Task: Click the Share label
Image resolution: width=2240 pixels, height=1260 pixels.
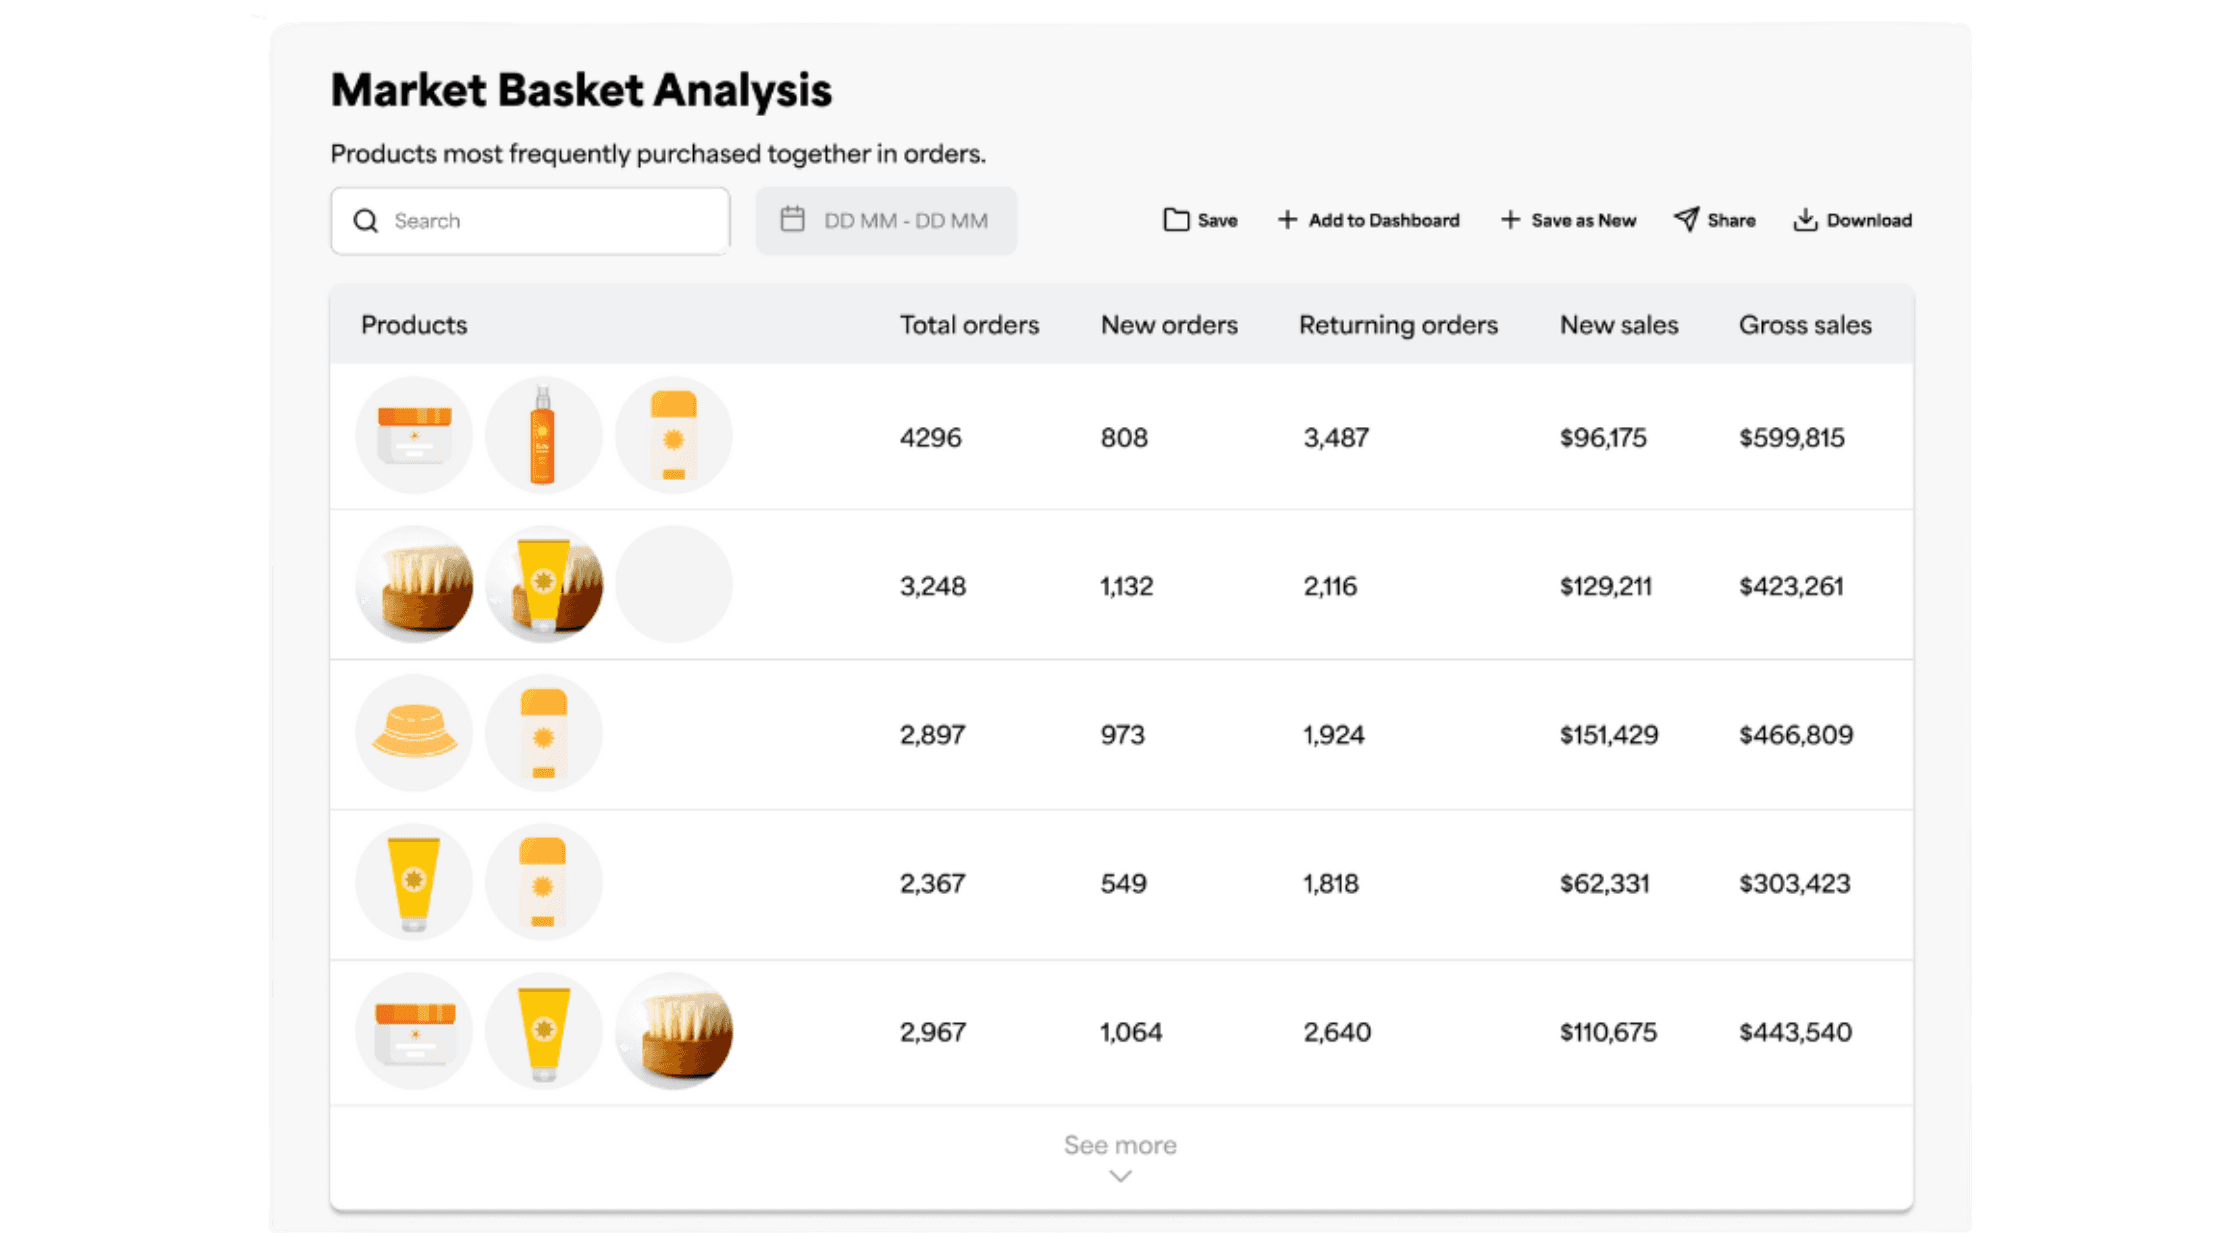Action: coord(1731,220)
